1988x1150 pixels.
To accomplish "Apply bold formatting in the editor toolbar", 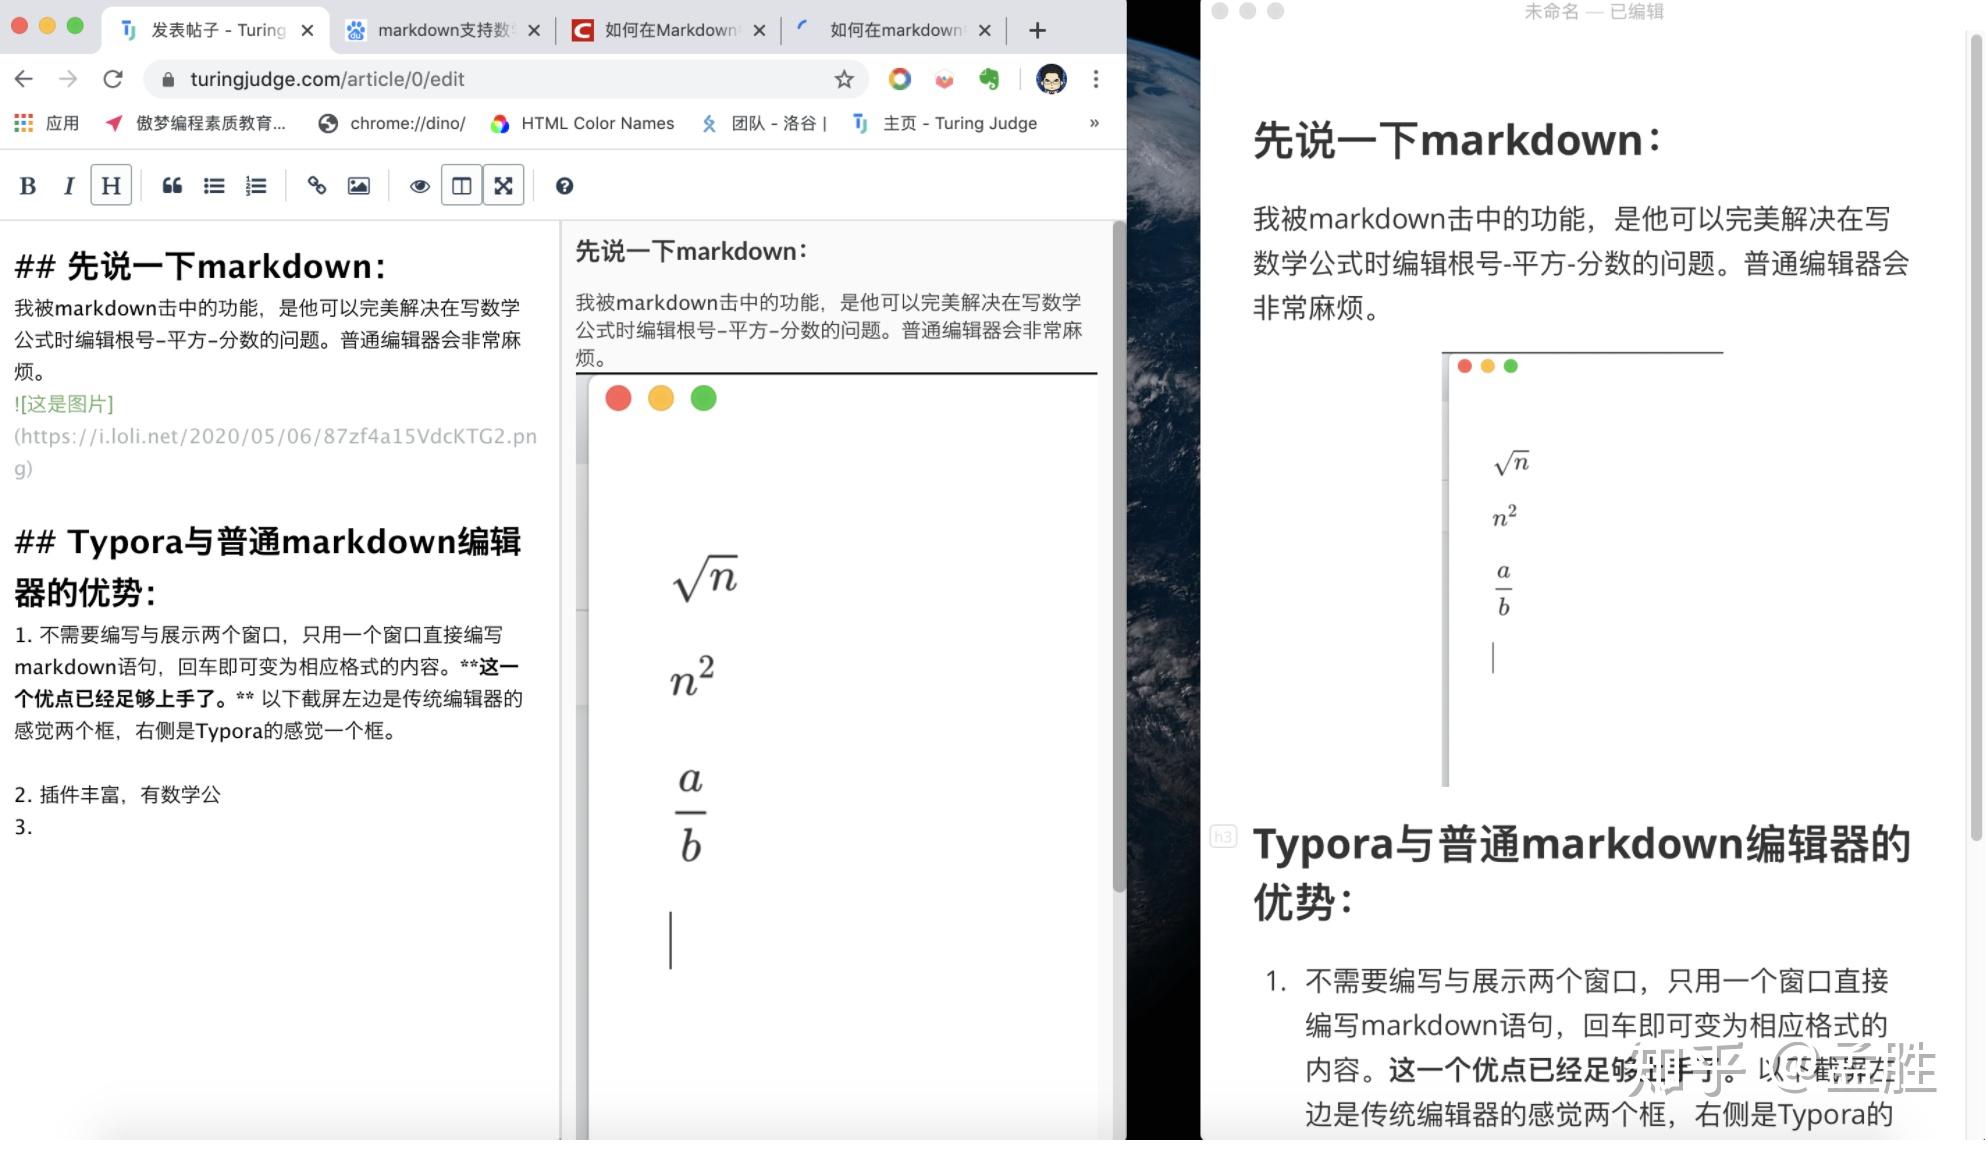I will coord(28,185).
